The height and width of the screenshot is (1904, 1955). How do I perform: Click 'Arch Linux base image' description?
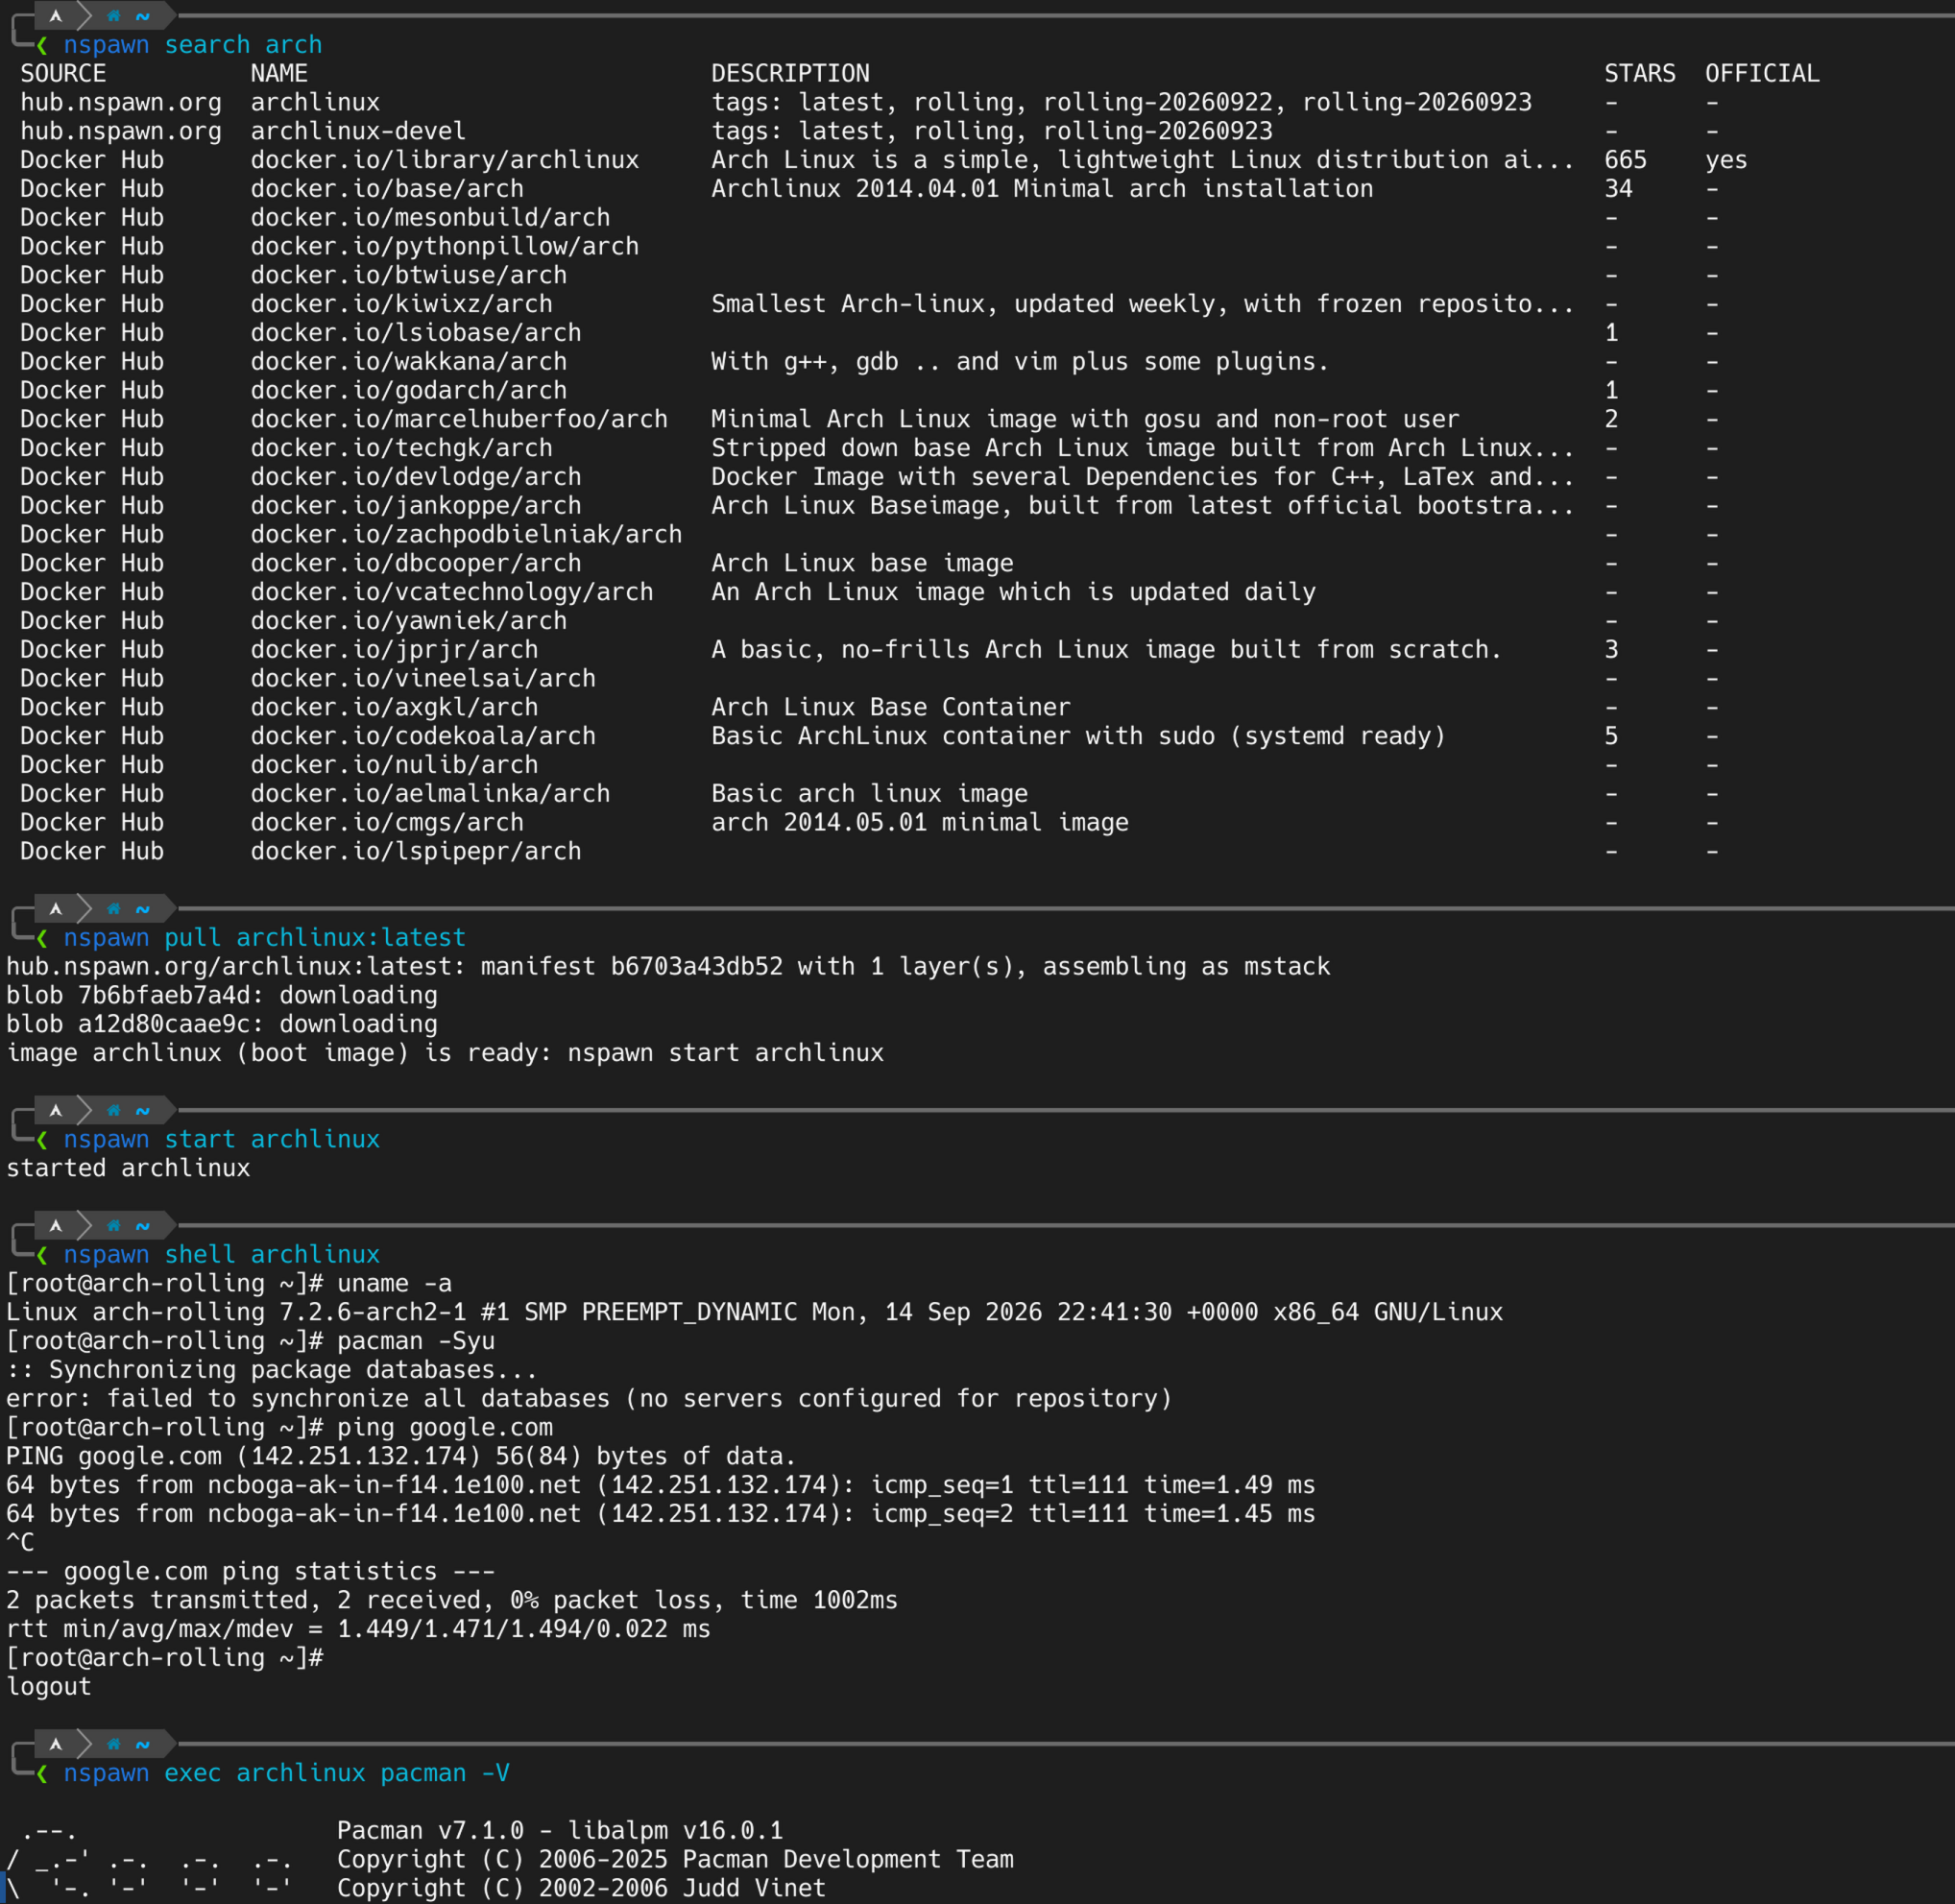click(862, 564)
